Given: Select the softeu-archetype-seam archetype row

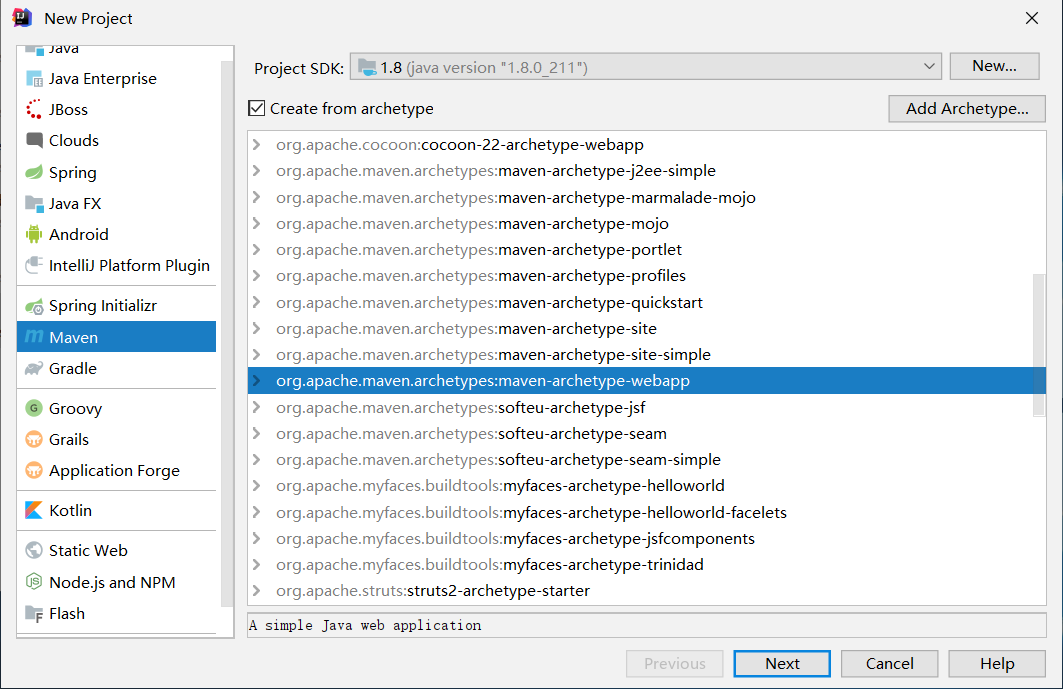Looking at the screenshot, I should (646, 433).
